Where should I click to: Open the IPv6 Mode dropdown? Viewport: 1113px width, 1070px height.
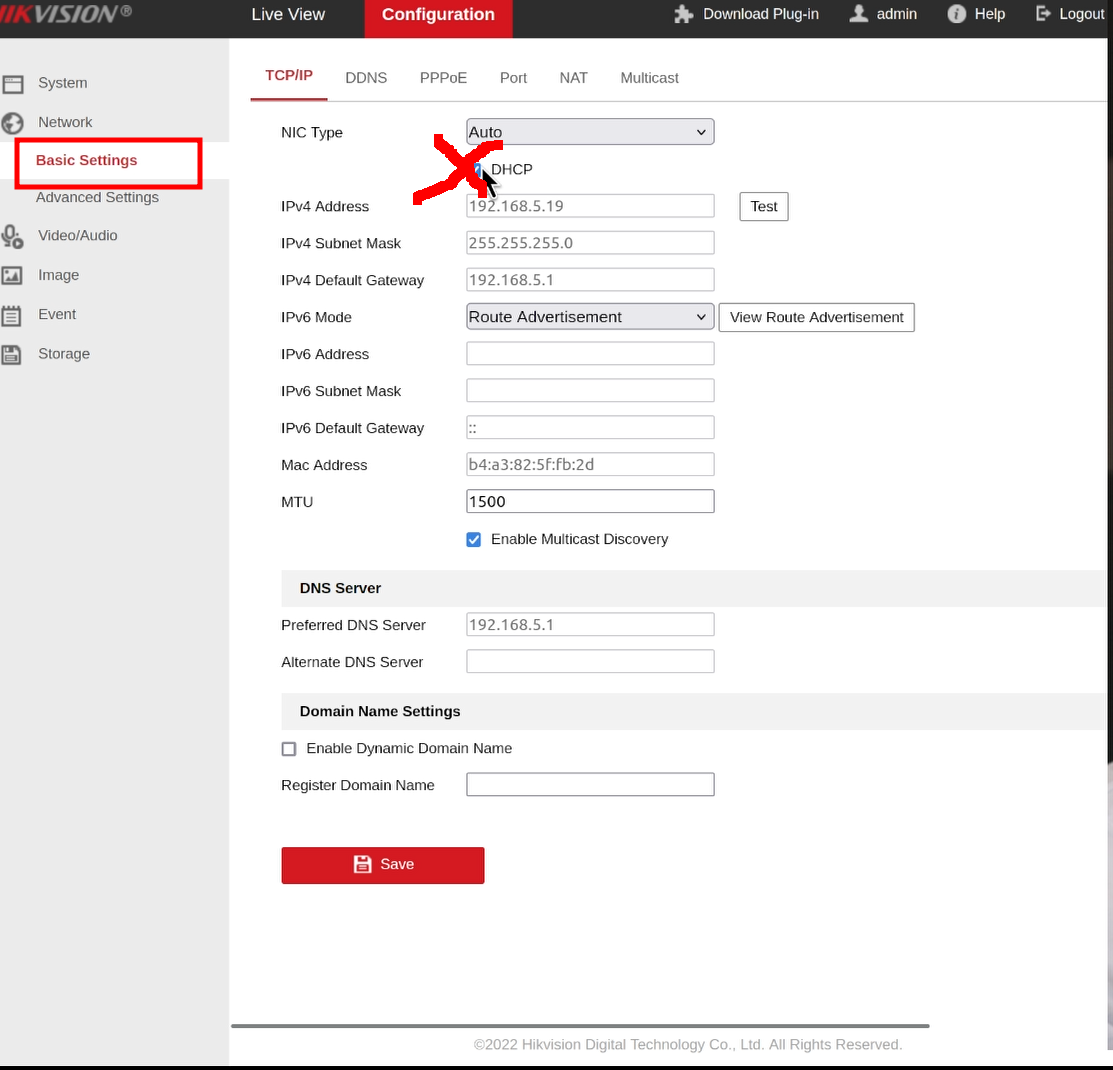coord(590,317)
